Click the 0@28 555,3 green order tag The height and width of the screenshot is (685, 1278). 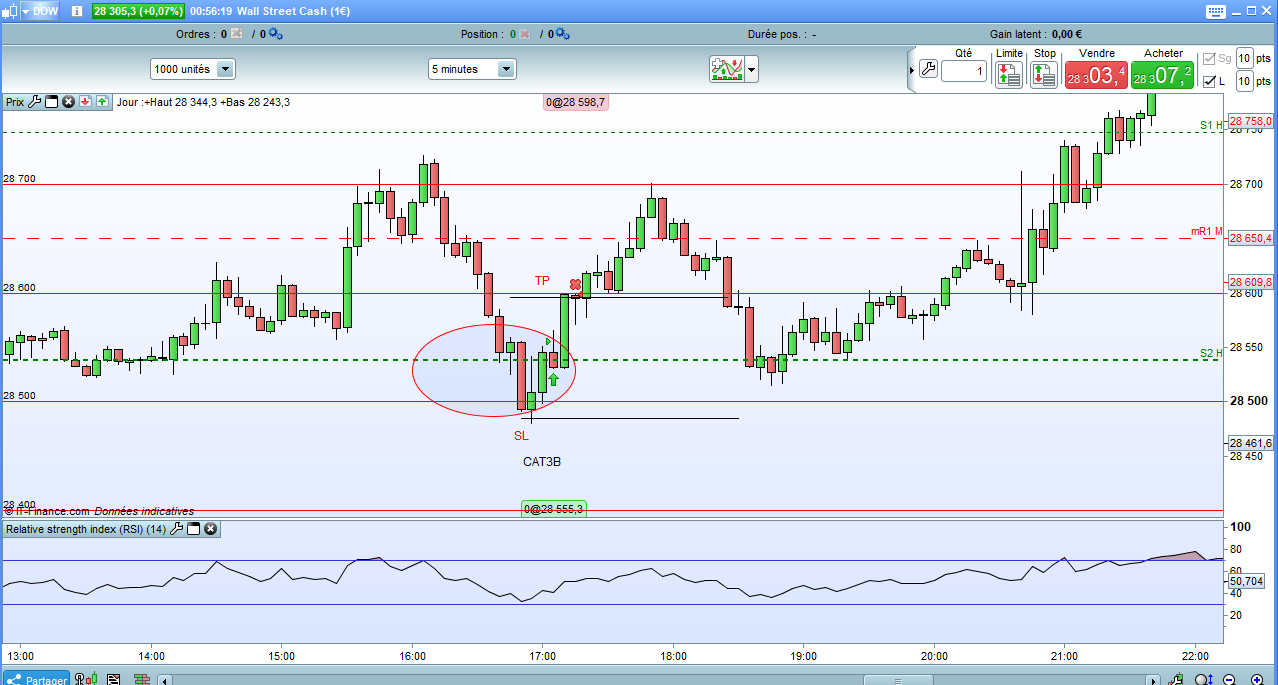[553, 509]
